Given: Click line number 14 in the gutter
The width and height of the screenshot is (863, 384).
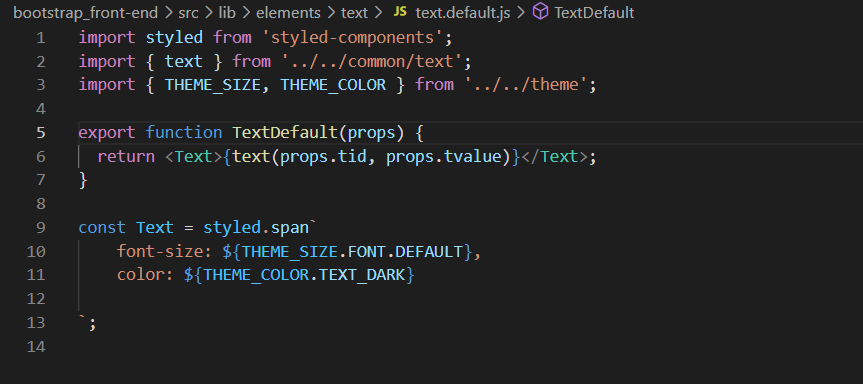Looking at the screenshot, I should click(36, 347).
